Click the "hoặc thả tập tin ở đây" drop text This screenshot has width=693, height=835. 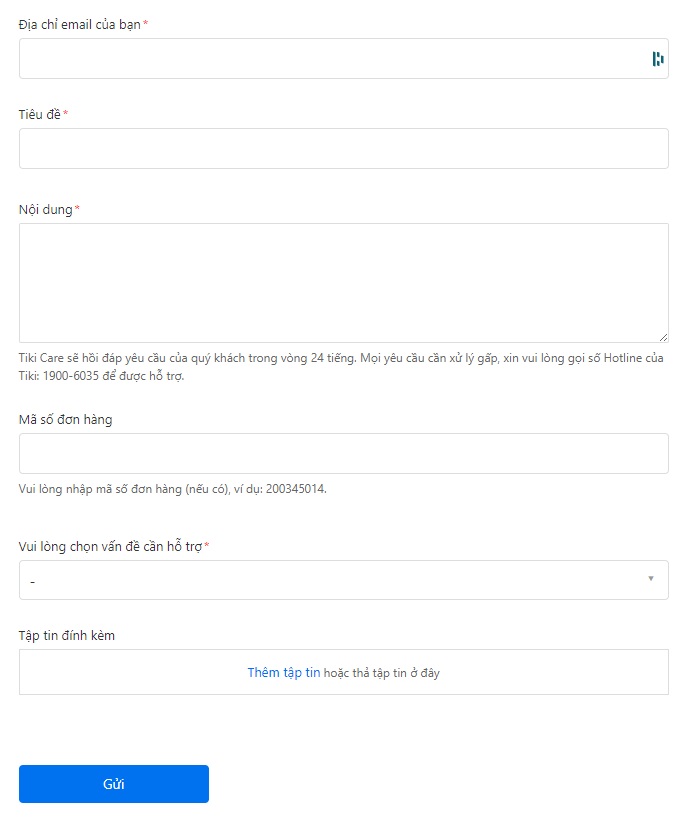click(382, 673)
